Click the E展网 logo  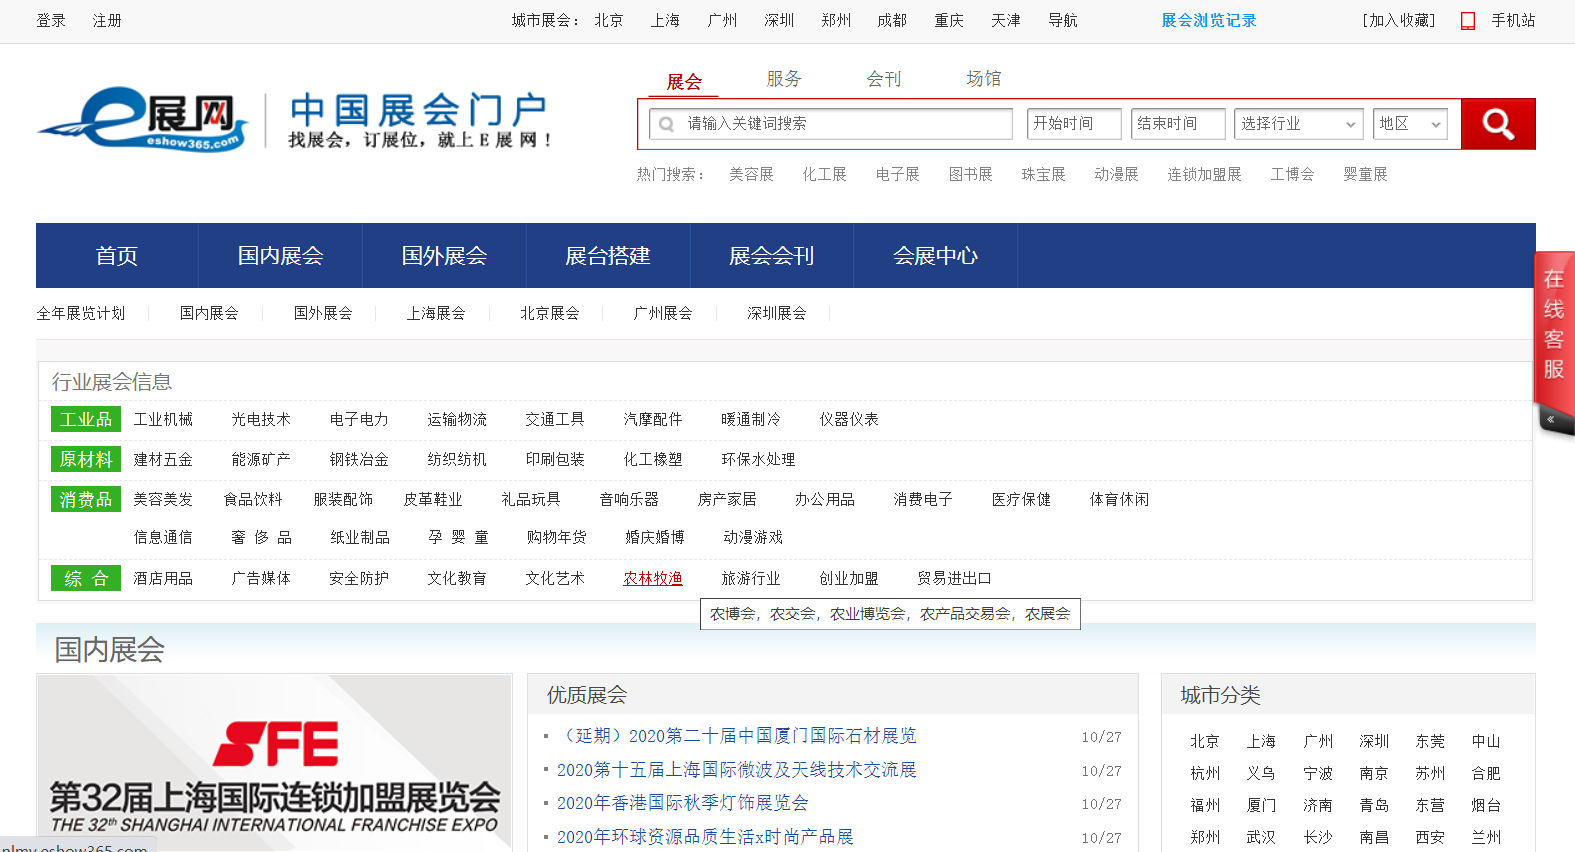coord(143,118)
